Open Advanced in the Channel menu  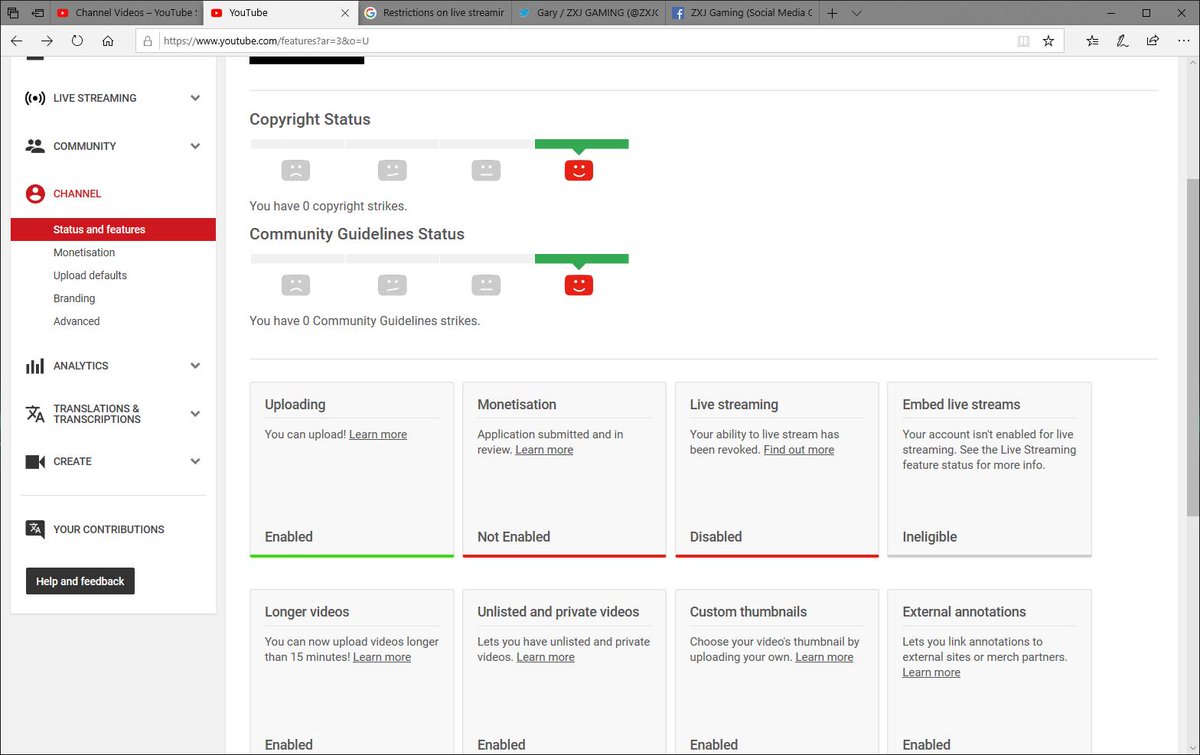point(76,321)
